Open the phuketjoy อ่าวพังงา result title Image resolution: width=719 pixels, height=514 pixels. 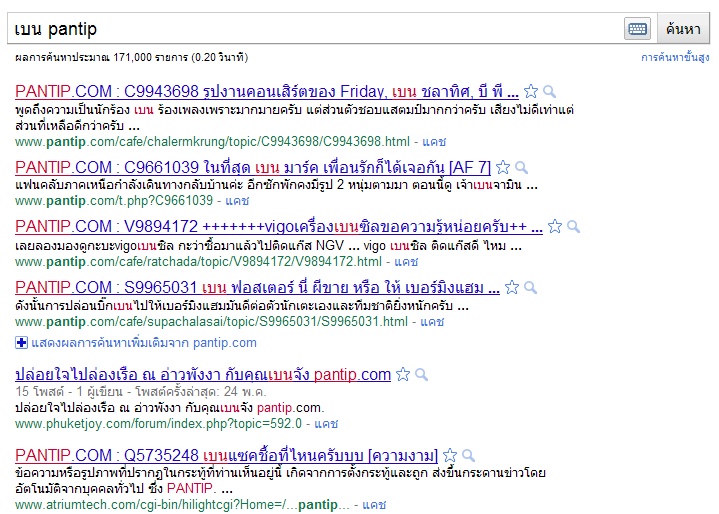click(x=203, y=374)
